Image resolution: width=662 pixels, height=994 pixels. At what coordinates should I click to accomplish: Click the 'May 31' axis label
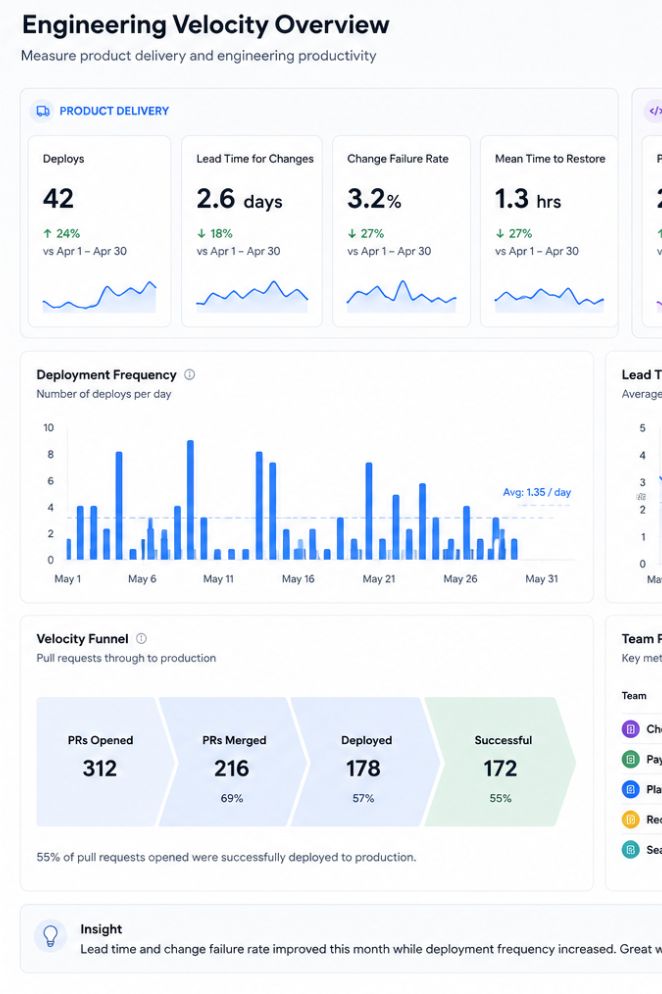point(542,579)
